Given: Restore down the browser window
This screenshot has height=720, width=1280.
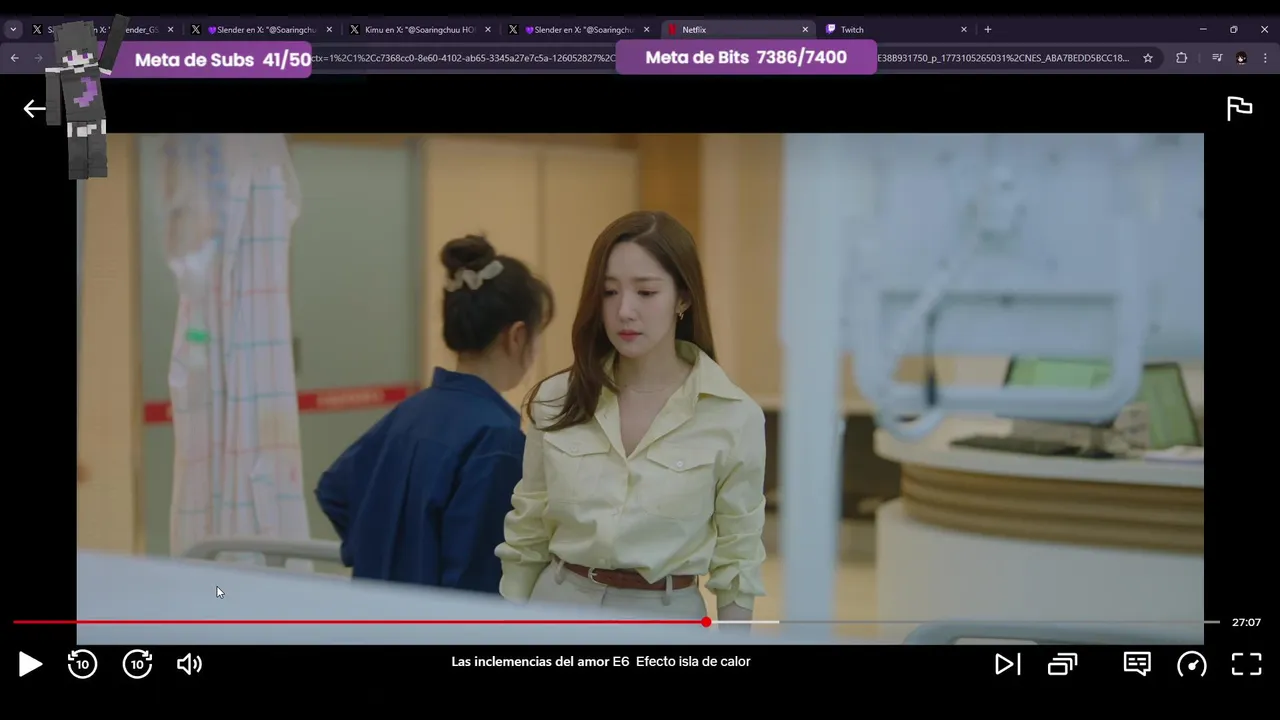Looking at the screenshot, I should [x=1234, y=30].
